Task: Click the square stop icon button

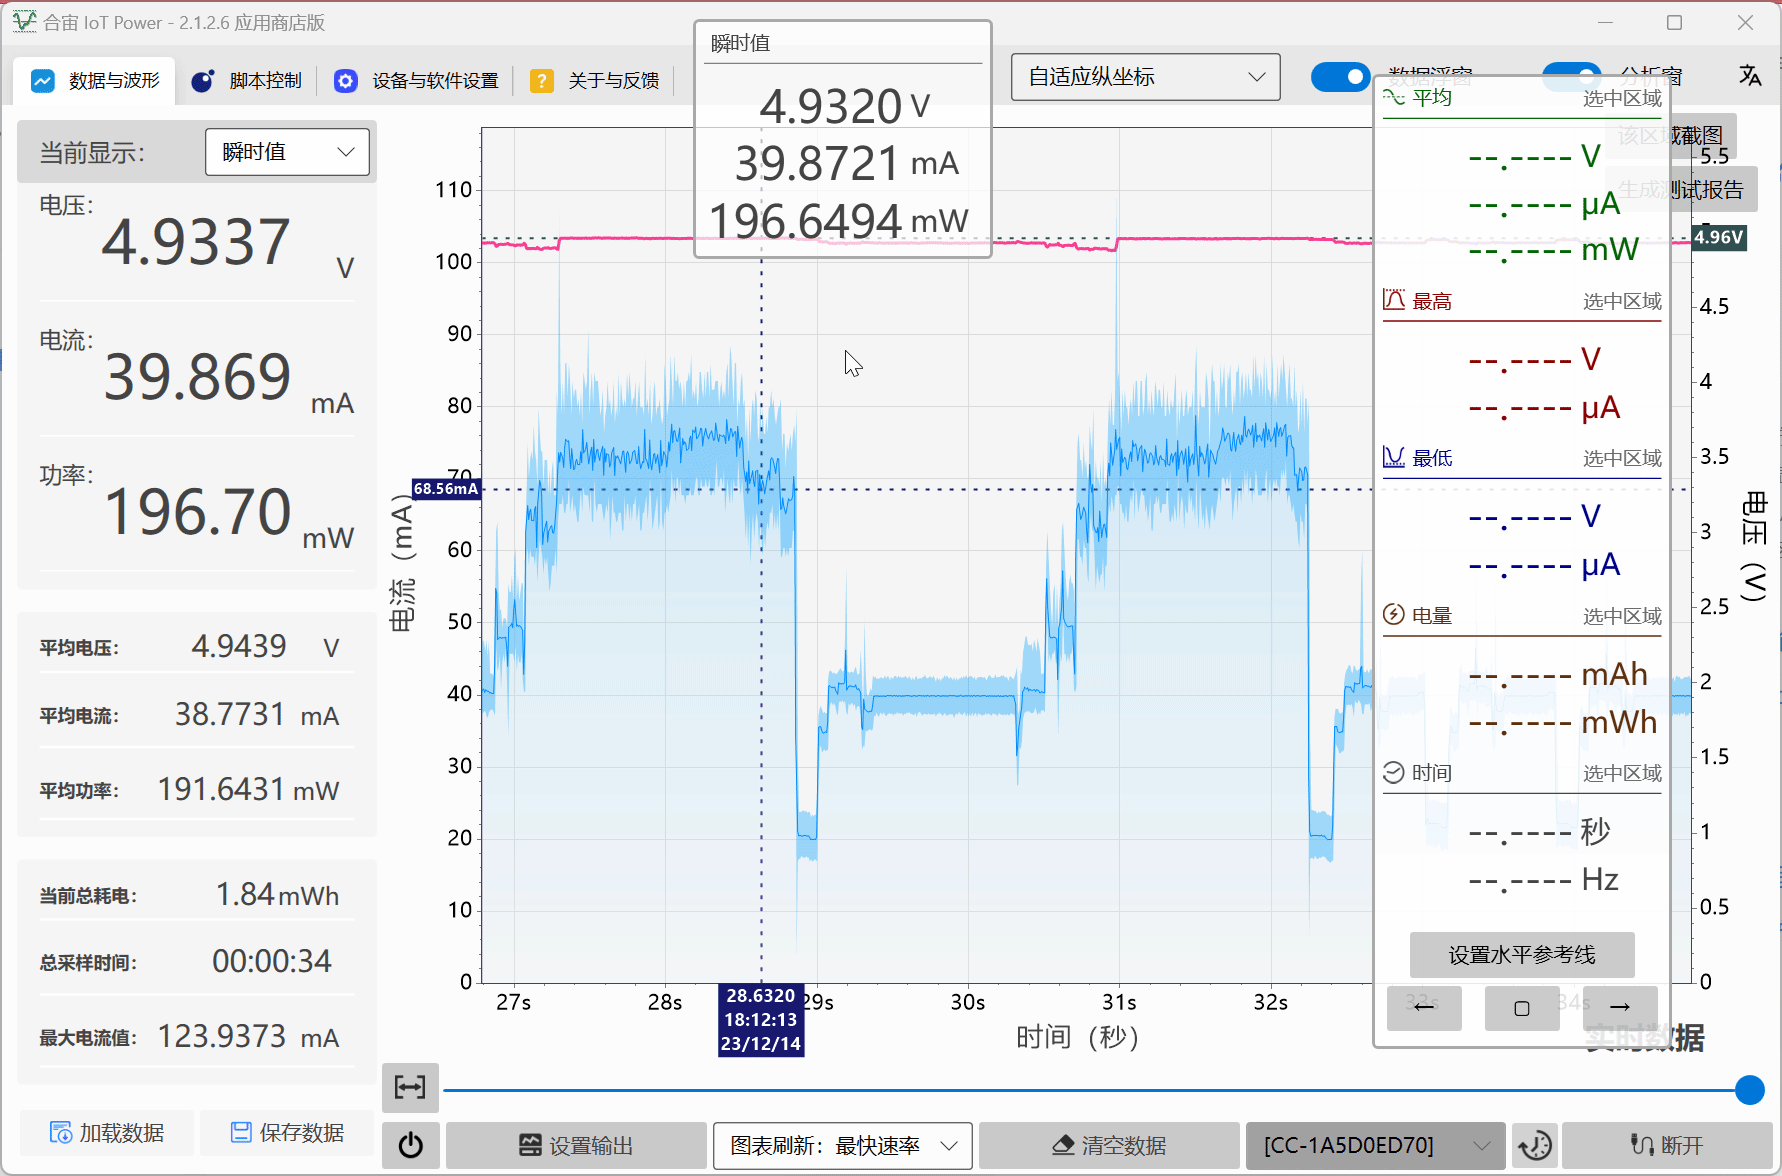Action: point(1521,1007)
